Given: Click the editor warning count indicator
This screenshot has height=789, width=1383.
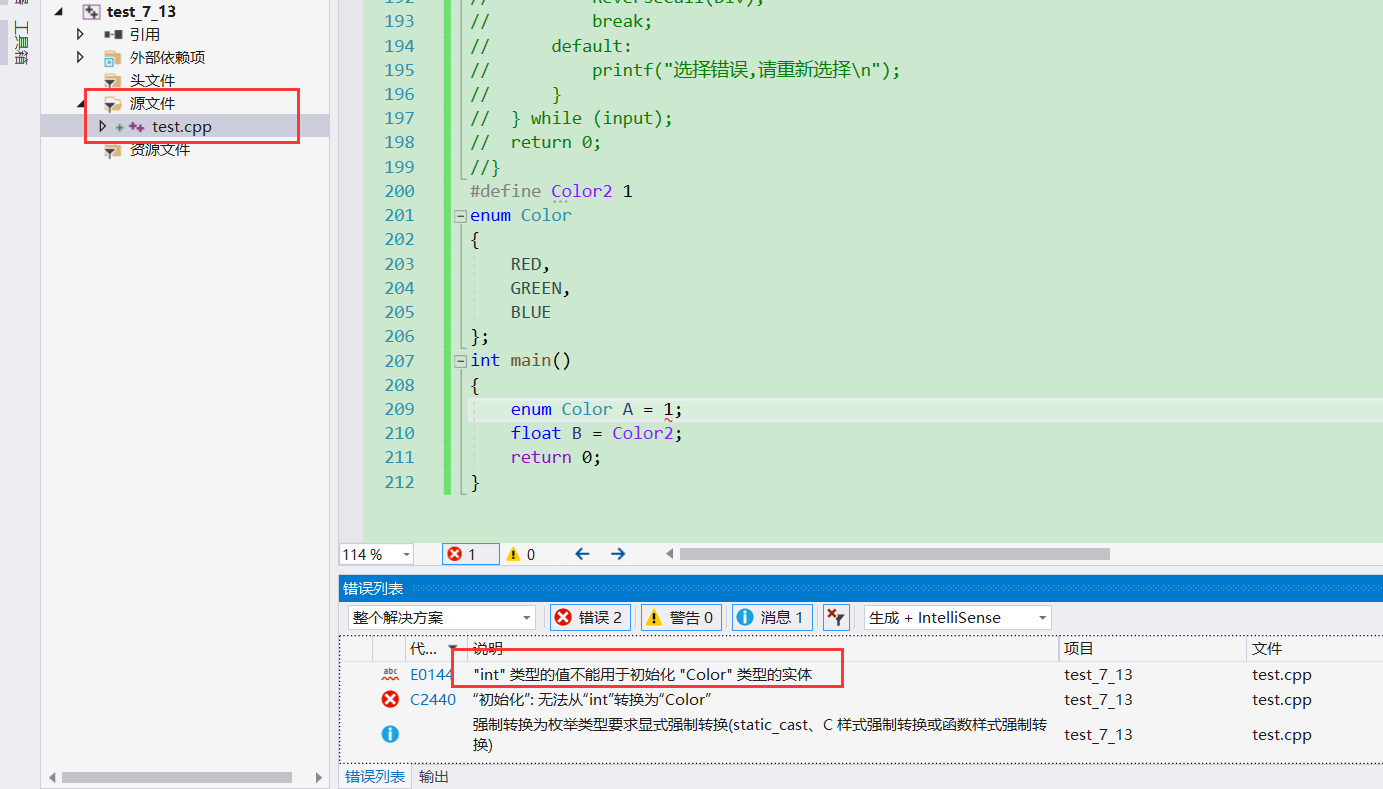Looking at the screenshot, I should (x=521, y=554).
